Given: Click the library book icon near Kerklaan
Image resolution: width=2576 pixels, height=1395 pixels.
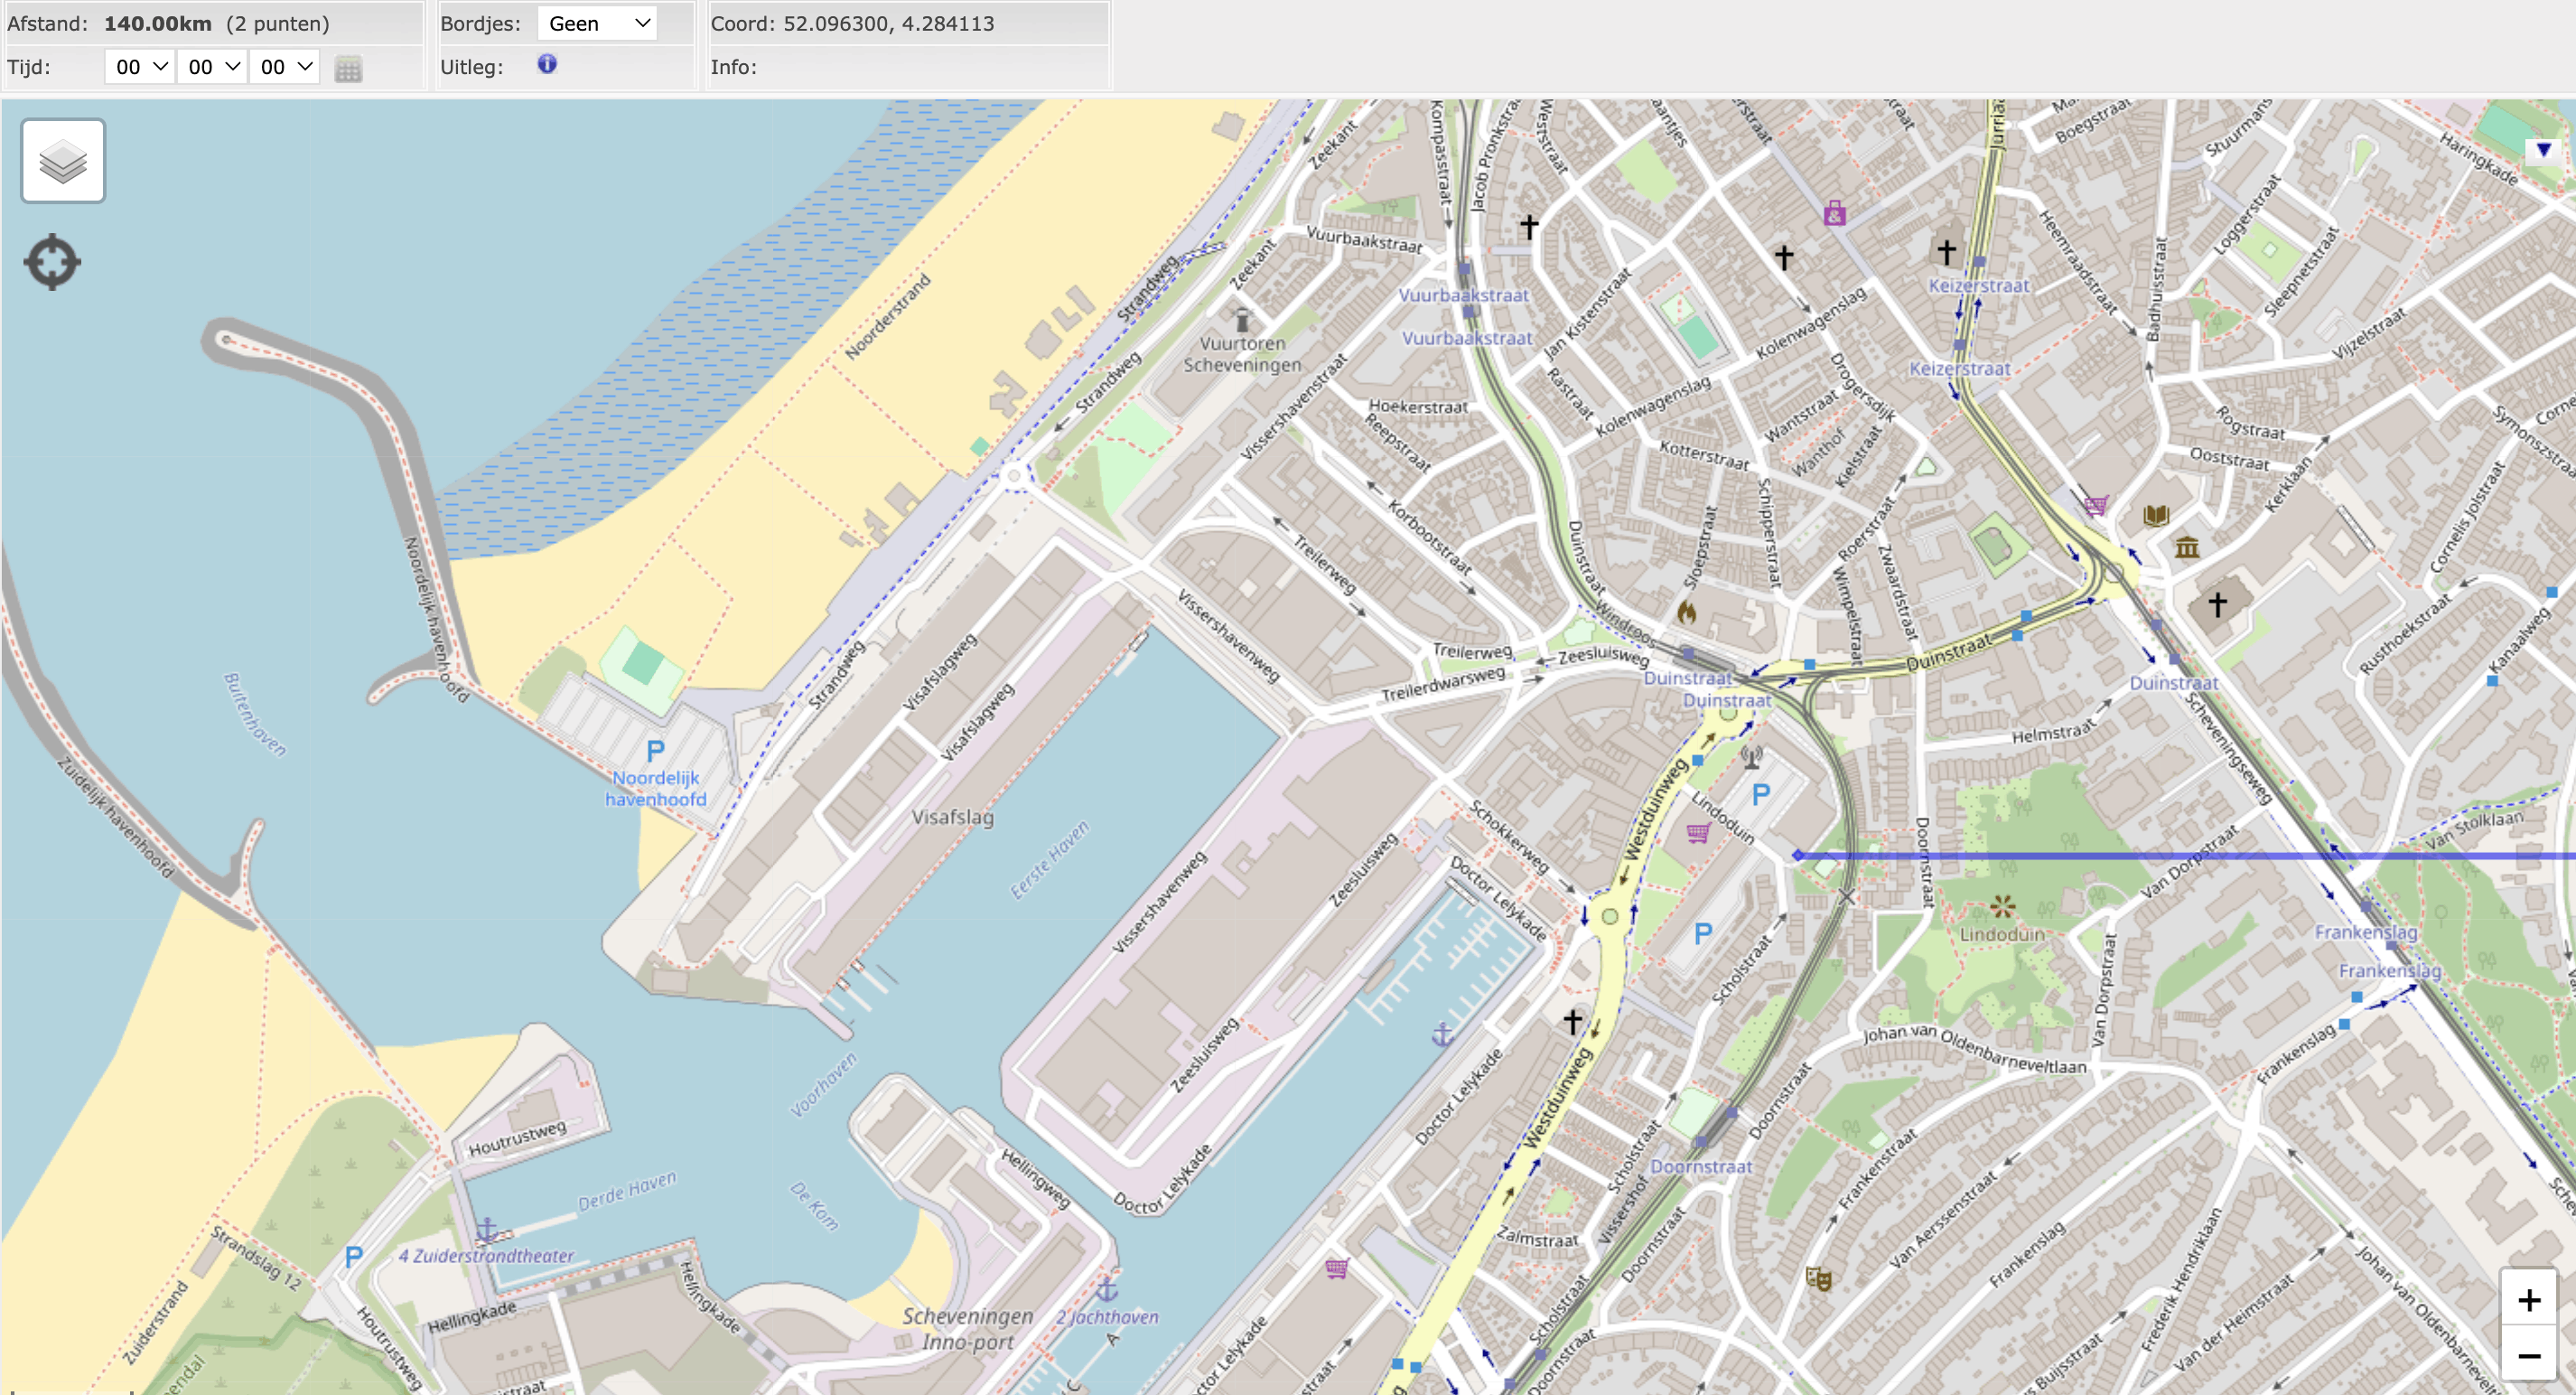Looking at the screenshot, I should (x=2156, y=515).
